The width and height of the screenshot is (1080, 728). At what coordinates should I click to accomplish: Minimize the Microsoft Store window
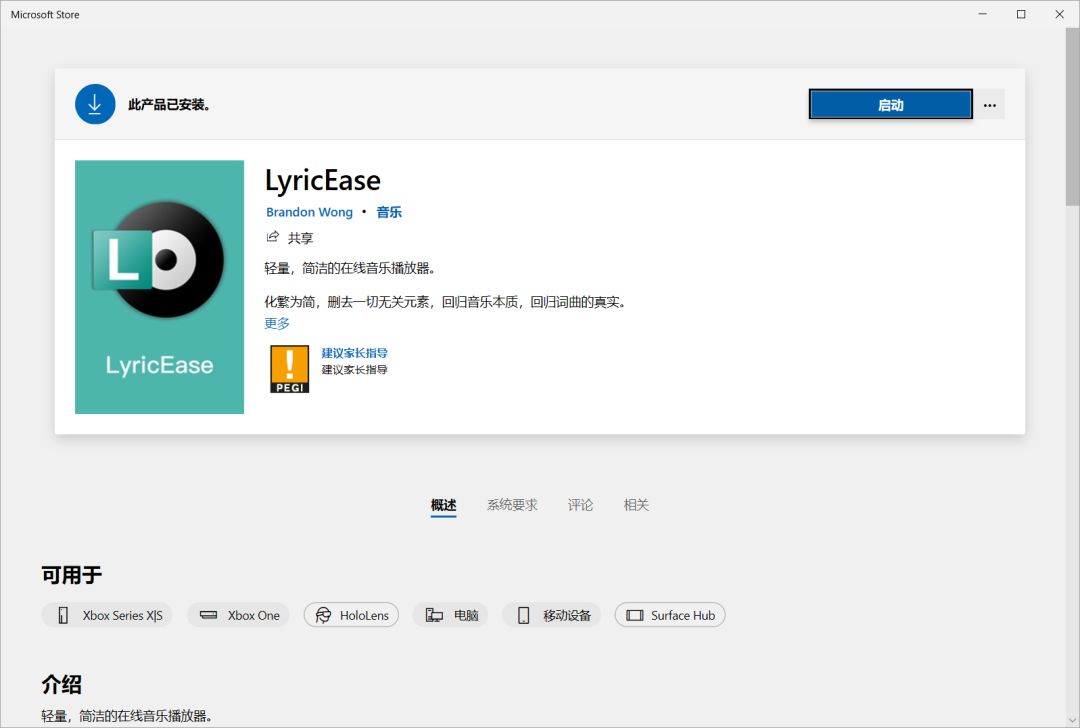click(983, 14)
